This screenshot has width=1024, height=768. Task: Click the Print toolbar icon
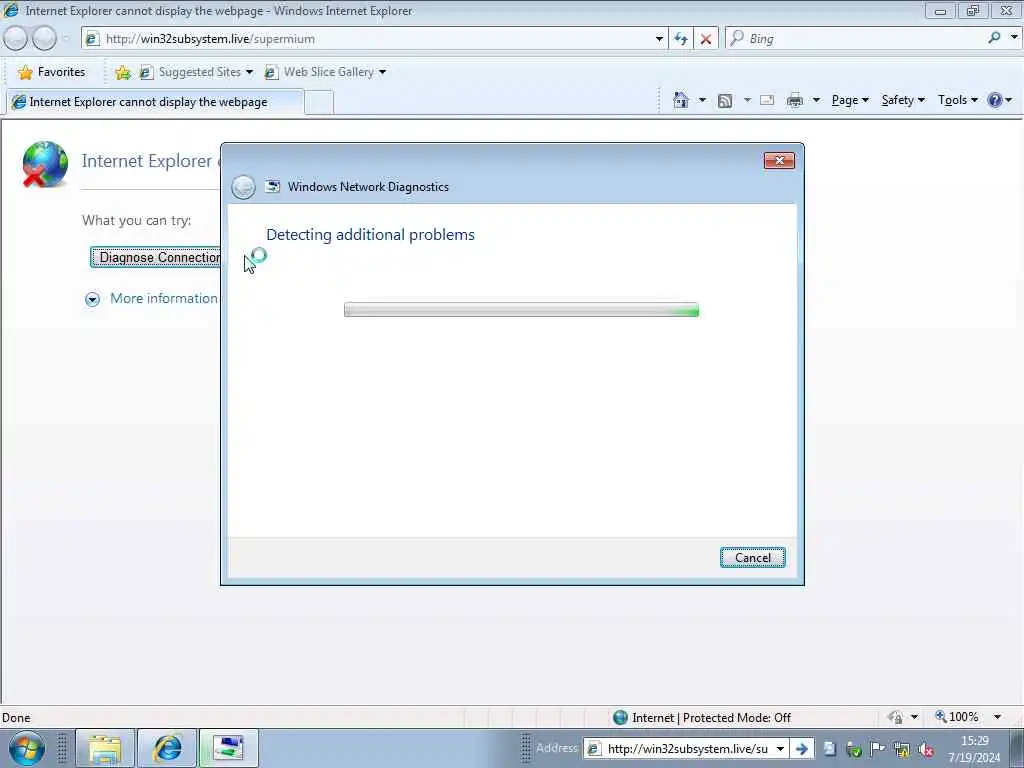[795, 101]
